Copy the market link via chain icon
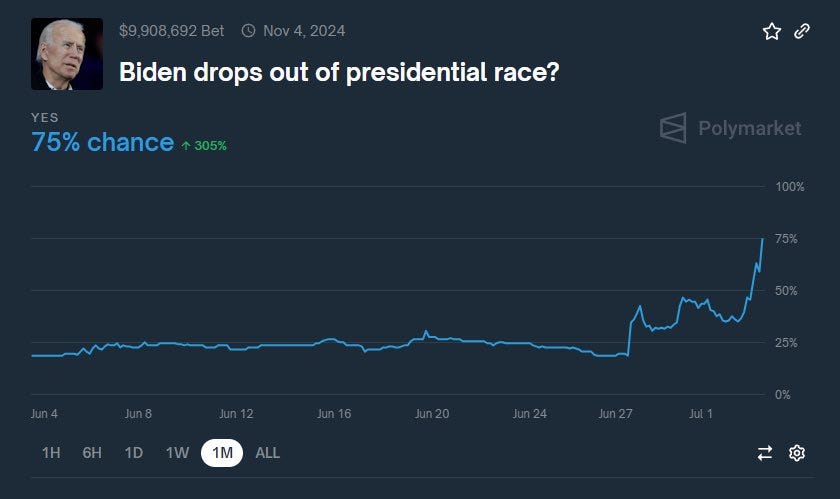This screenshot has width=840, height=499. point(801,31)
